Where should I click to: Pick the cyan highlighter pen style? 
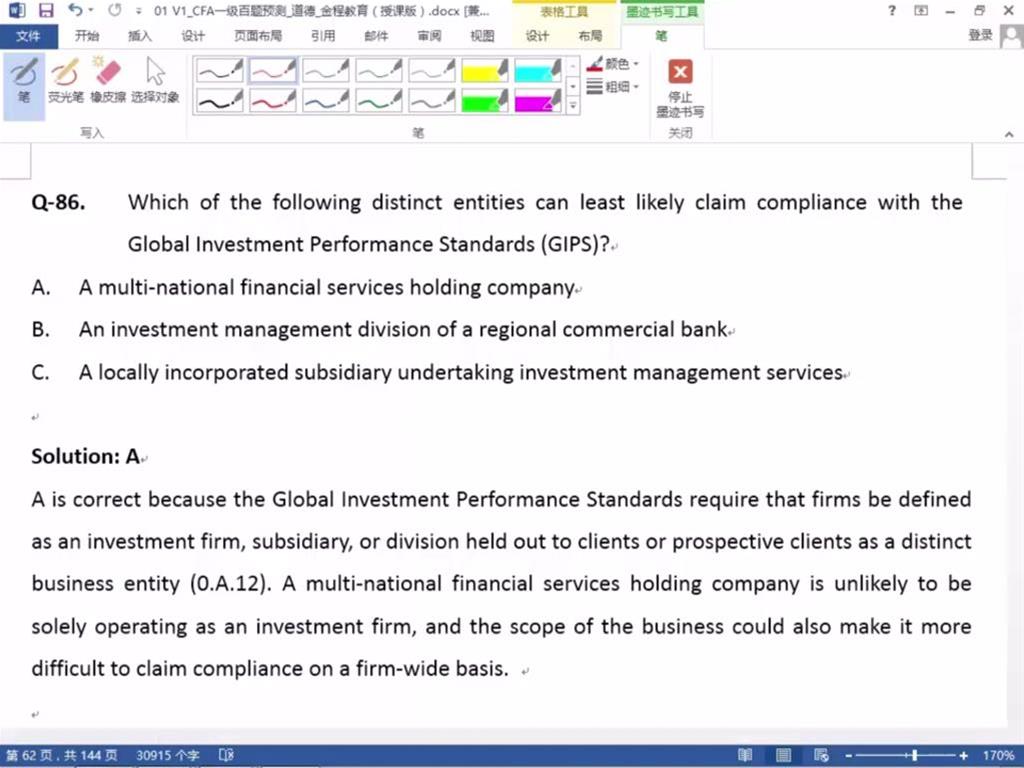tap(537, 70)
